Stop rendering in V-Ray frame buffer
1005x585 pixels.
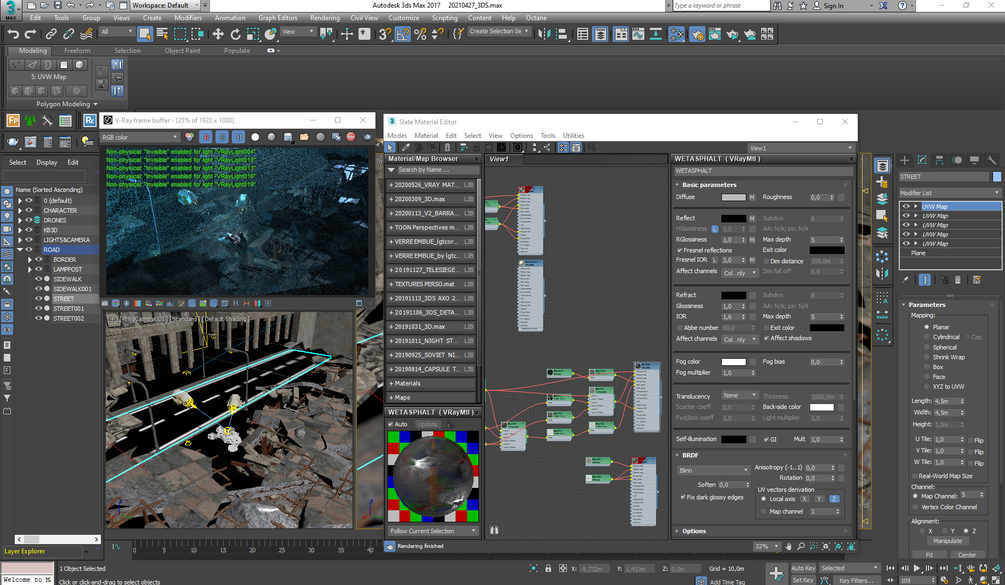(351, 137)
